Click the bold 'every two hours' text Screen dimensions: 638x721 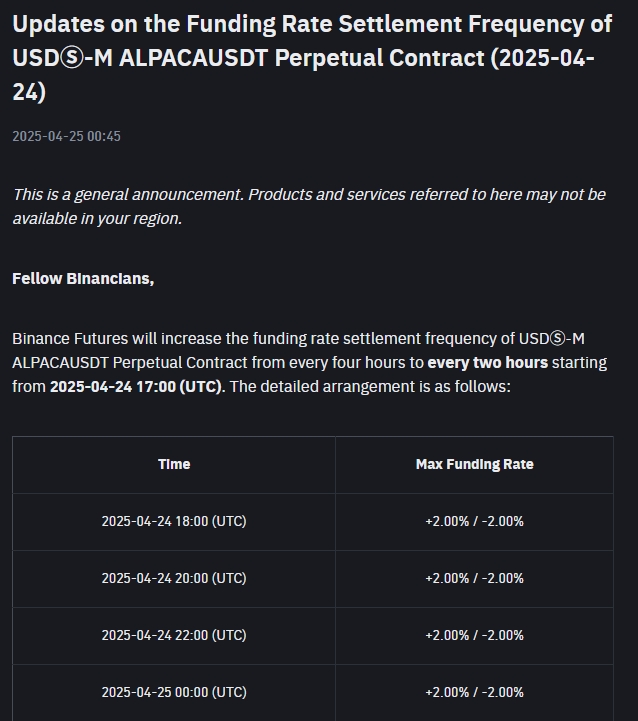(488, 363)
